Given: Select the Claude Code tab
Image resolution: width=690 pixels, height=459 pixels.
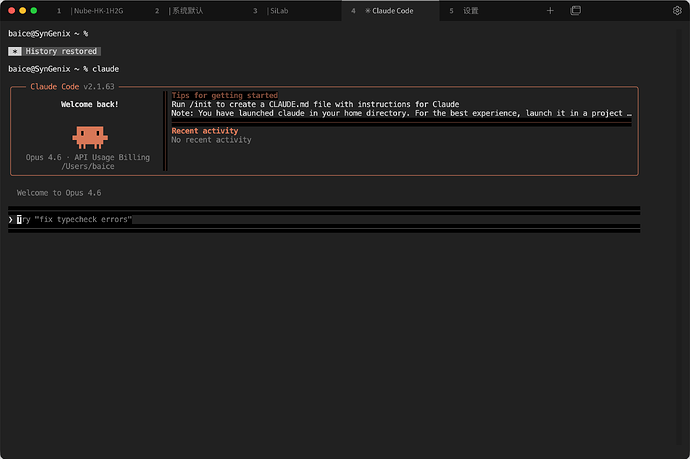Looking at the screenshot, I should click(390, 11).
